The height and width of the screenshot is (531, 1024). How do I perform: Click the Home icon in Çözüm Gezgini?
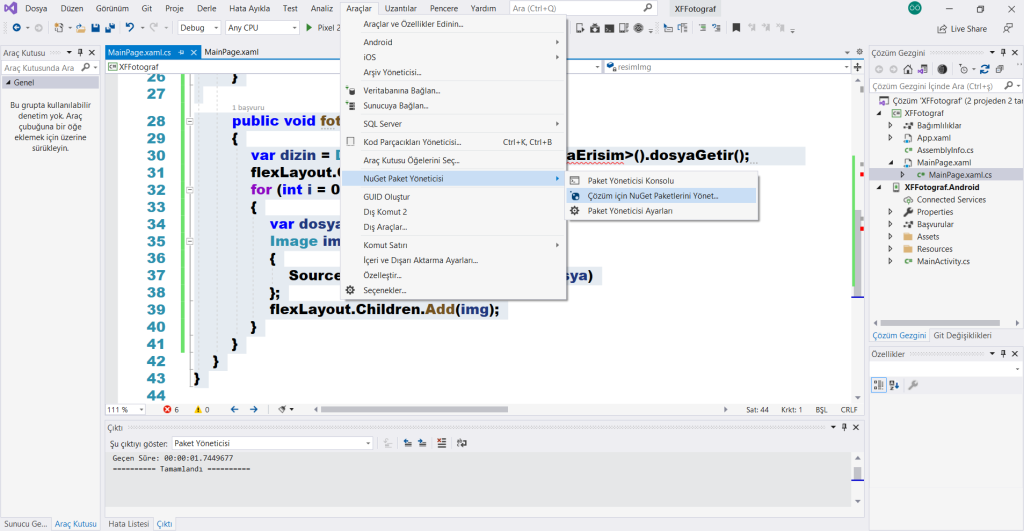tap(907, 69)
